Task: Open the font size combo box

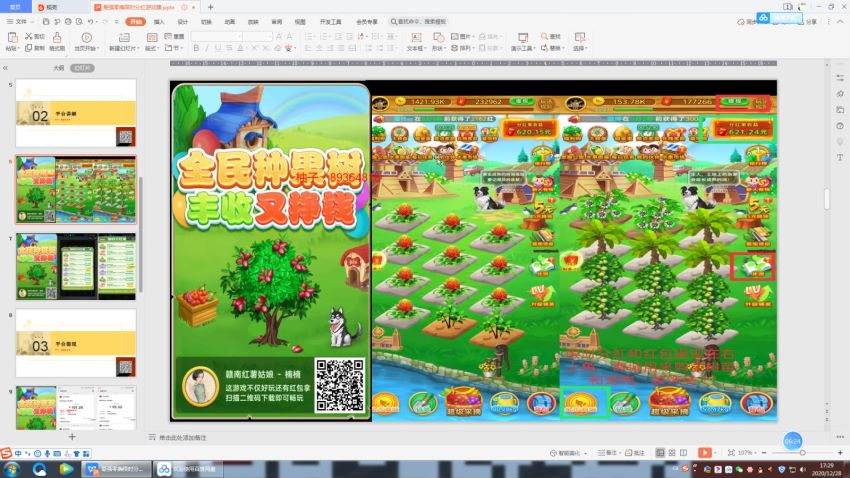Action: (x=257, y=36)
